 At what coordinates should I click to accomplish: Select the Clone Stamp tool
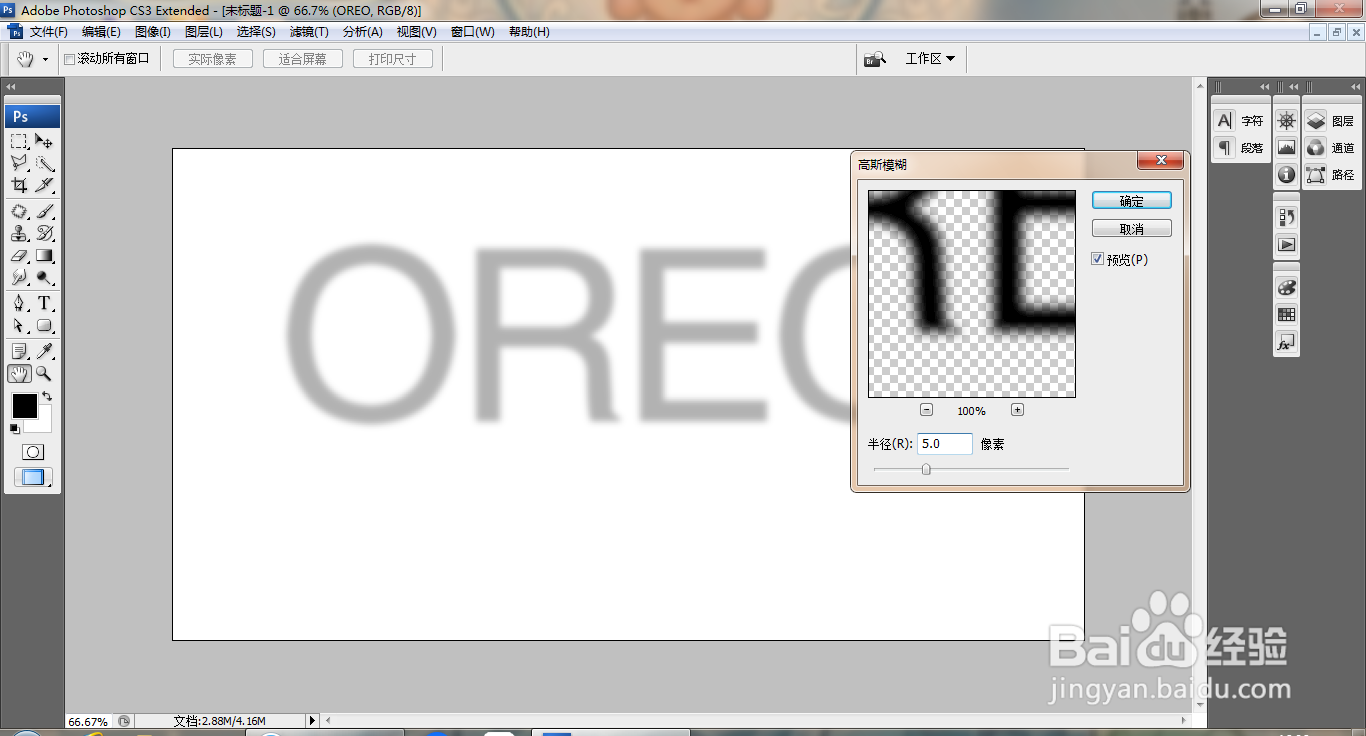pos(19,233)
